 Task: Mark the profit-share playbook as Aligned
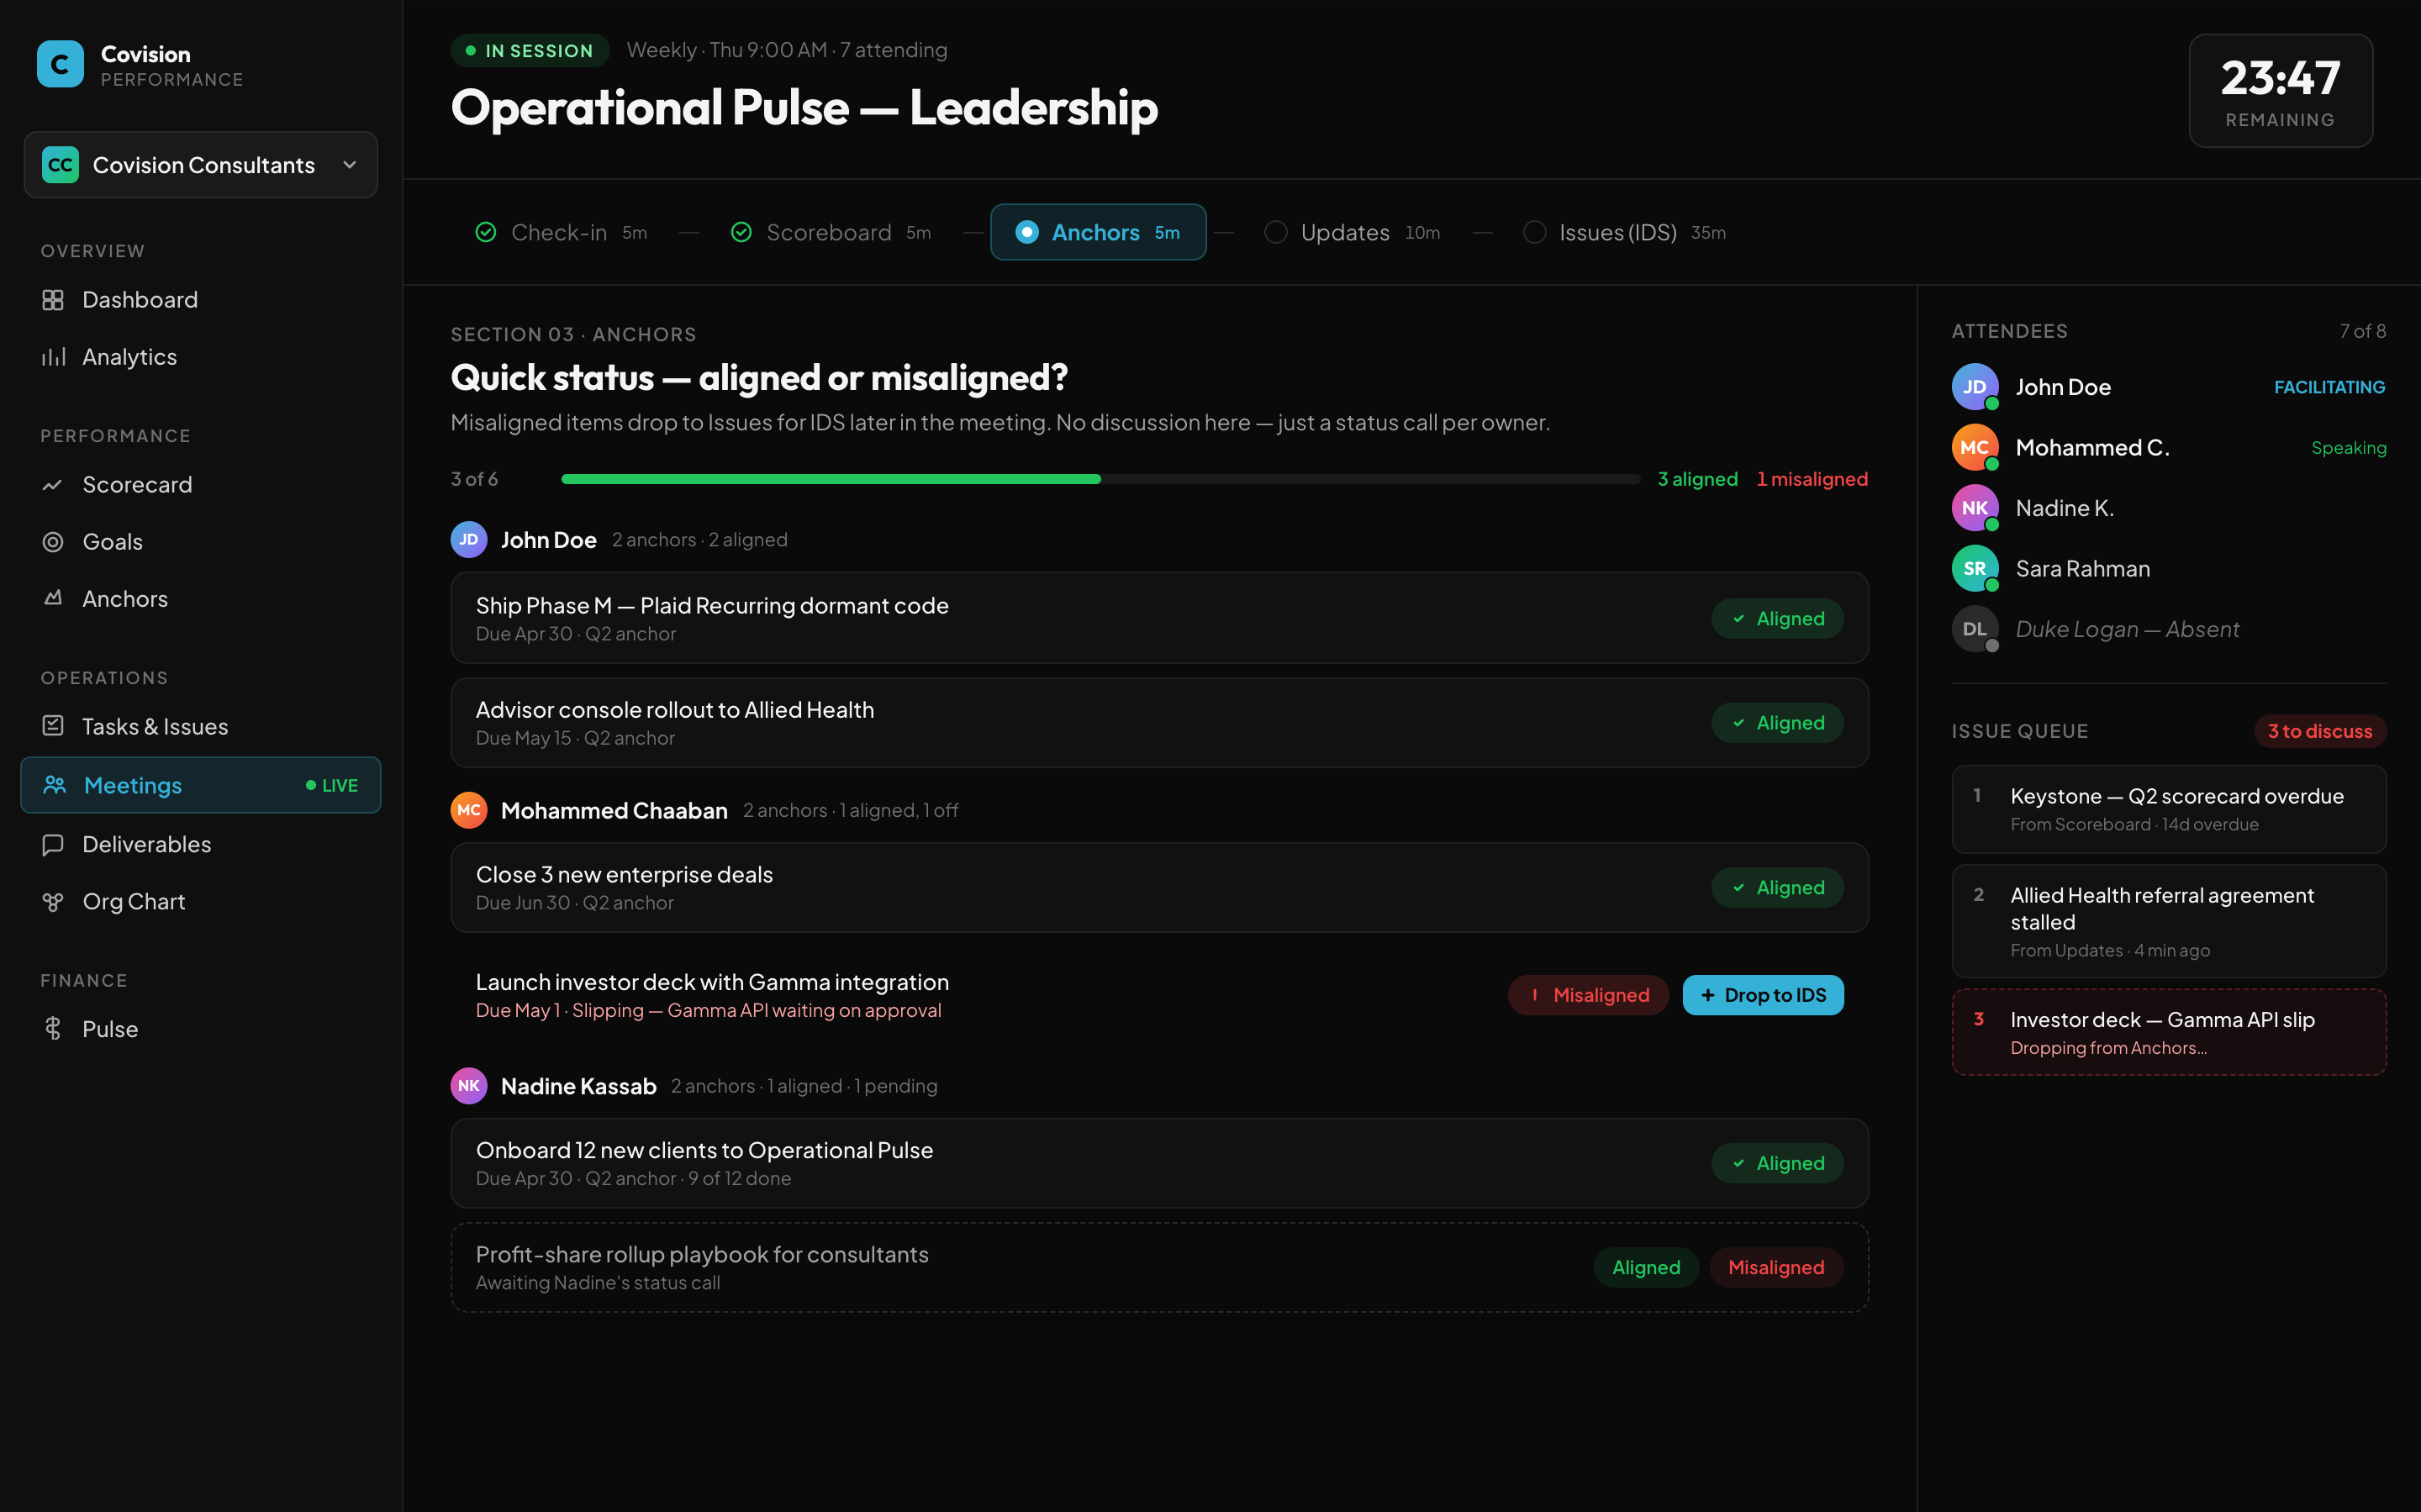(x=1645, y=1267)
